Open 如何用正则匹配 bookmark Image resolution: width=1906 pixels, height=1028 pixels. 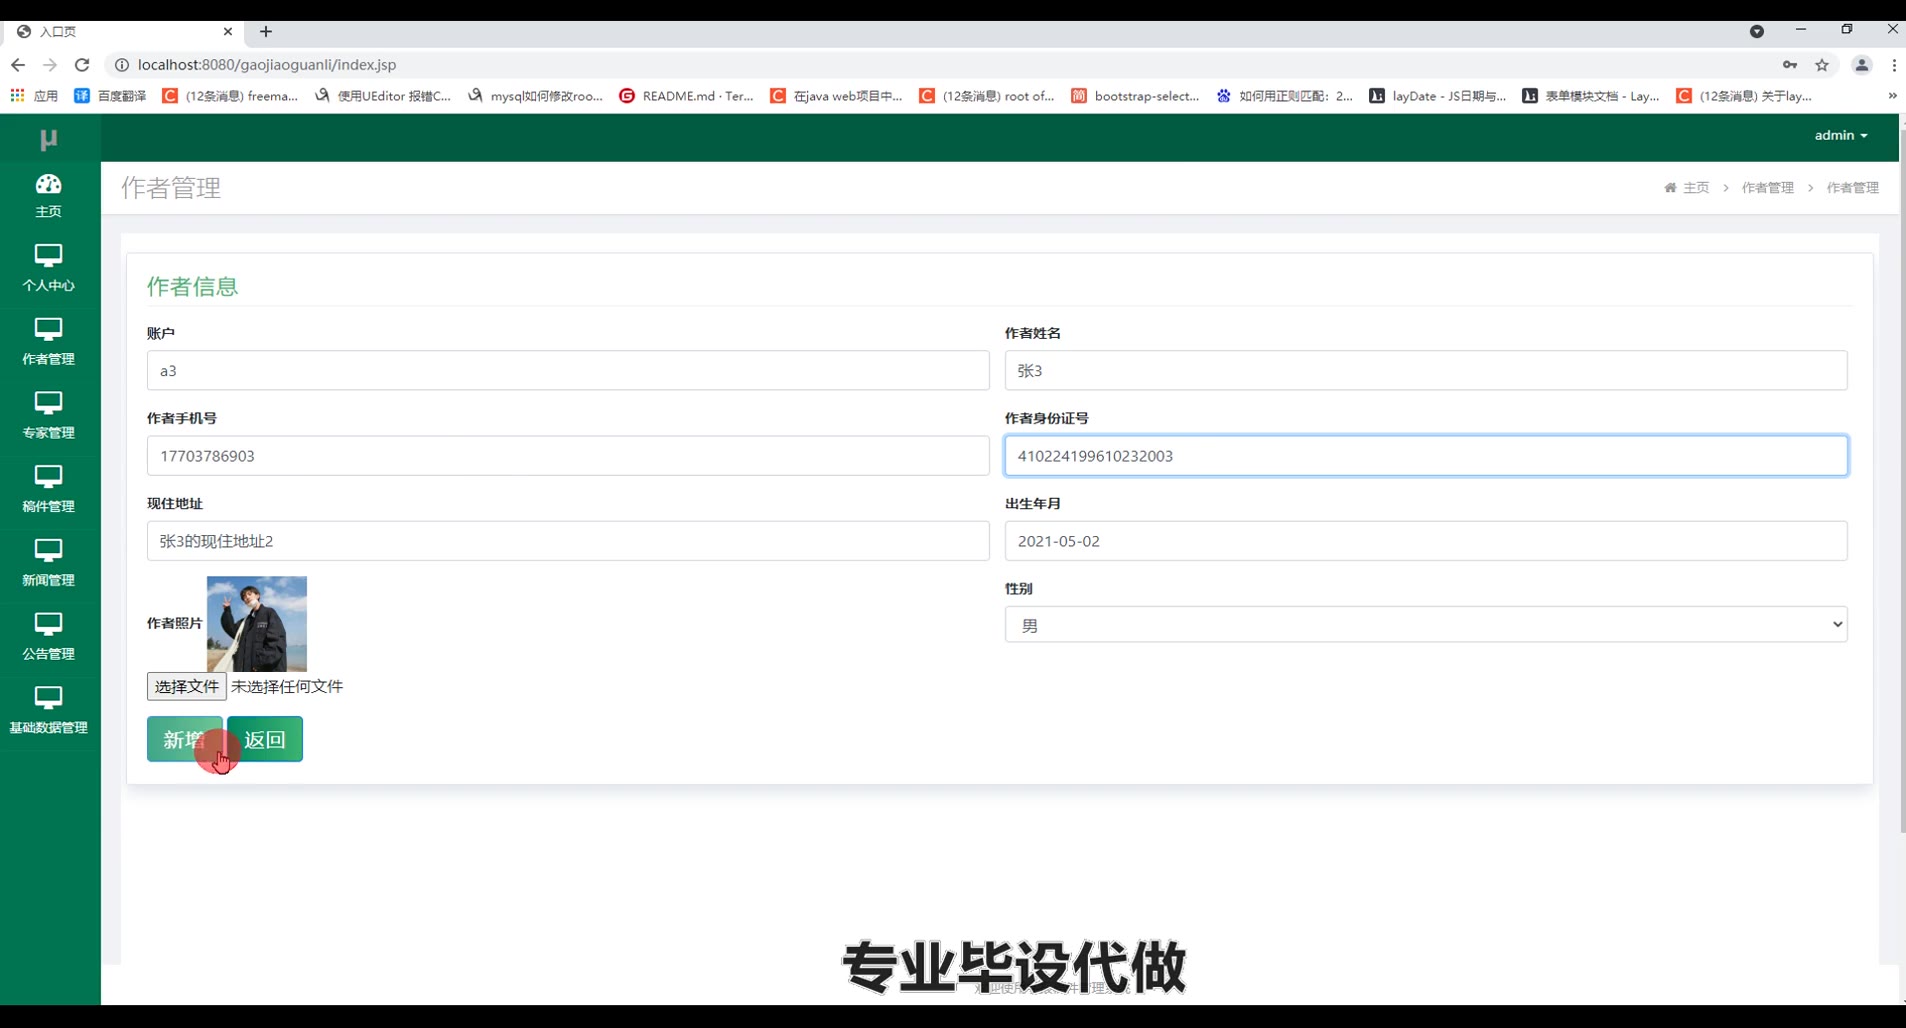pyautogui.click(x=1285, y=96)
